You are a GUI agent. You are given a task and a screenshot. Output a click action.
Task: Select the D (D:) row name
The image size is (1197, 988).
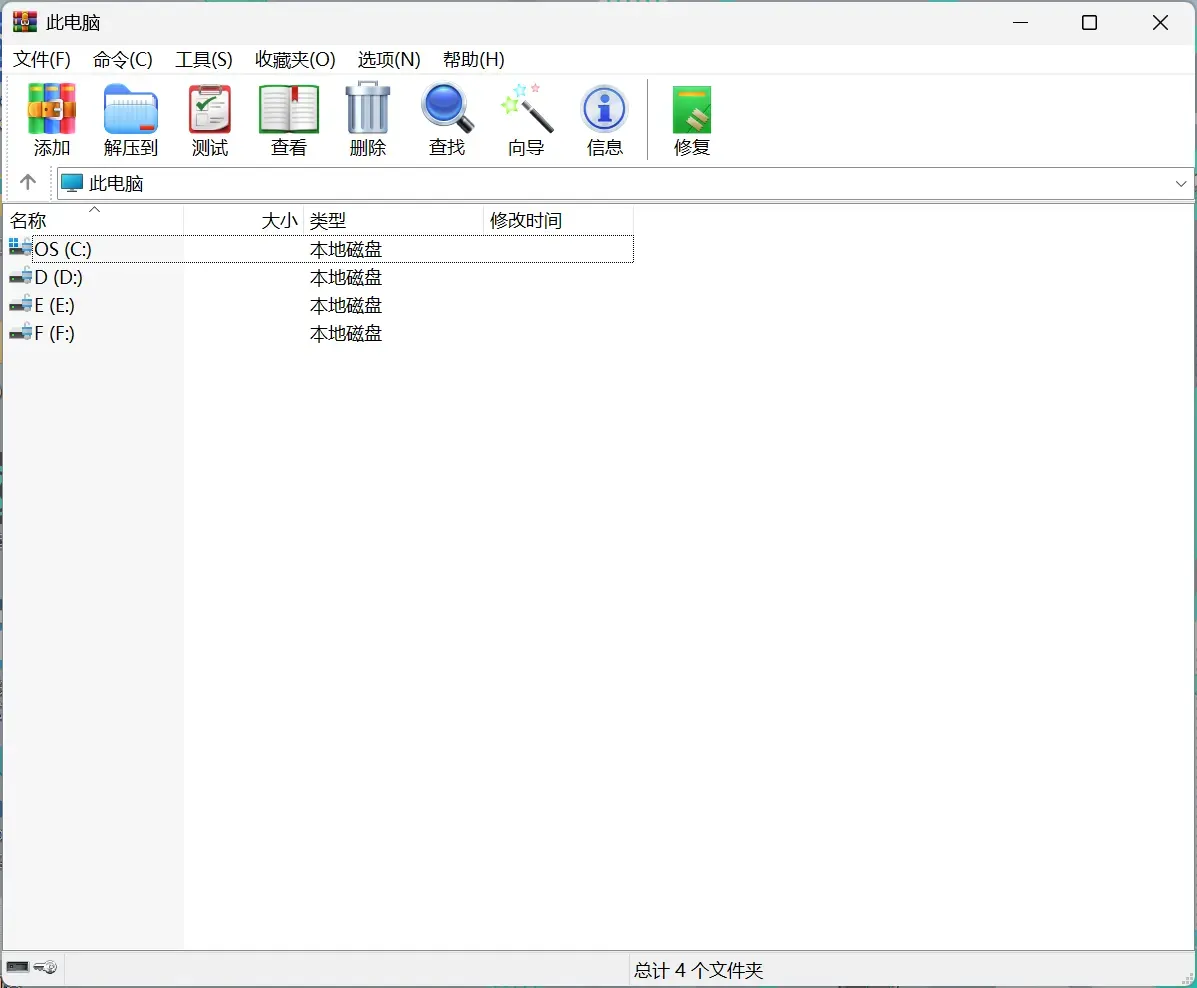pyautogui.click(x=58, y=277)
